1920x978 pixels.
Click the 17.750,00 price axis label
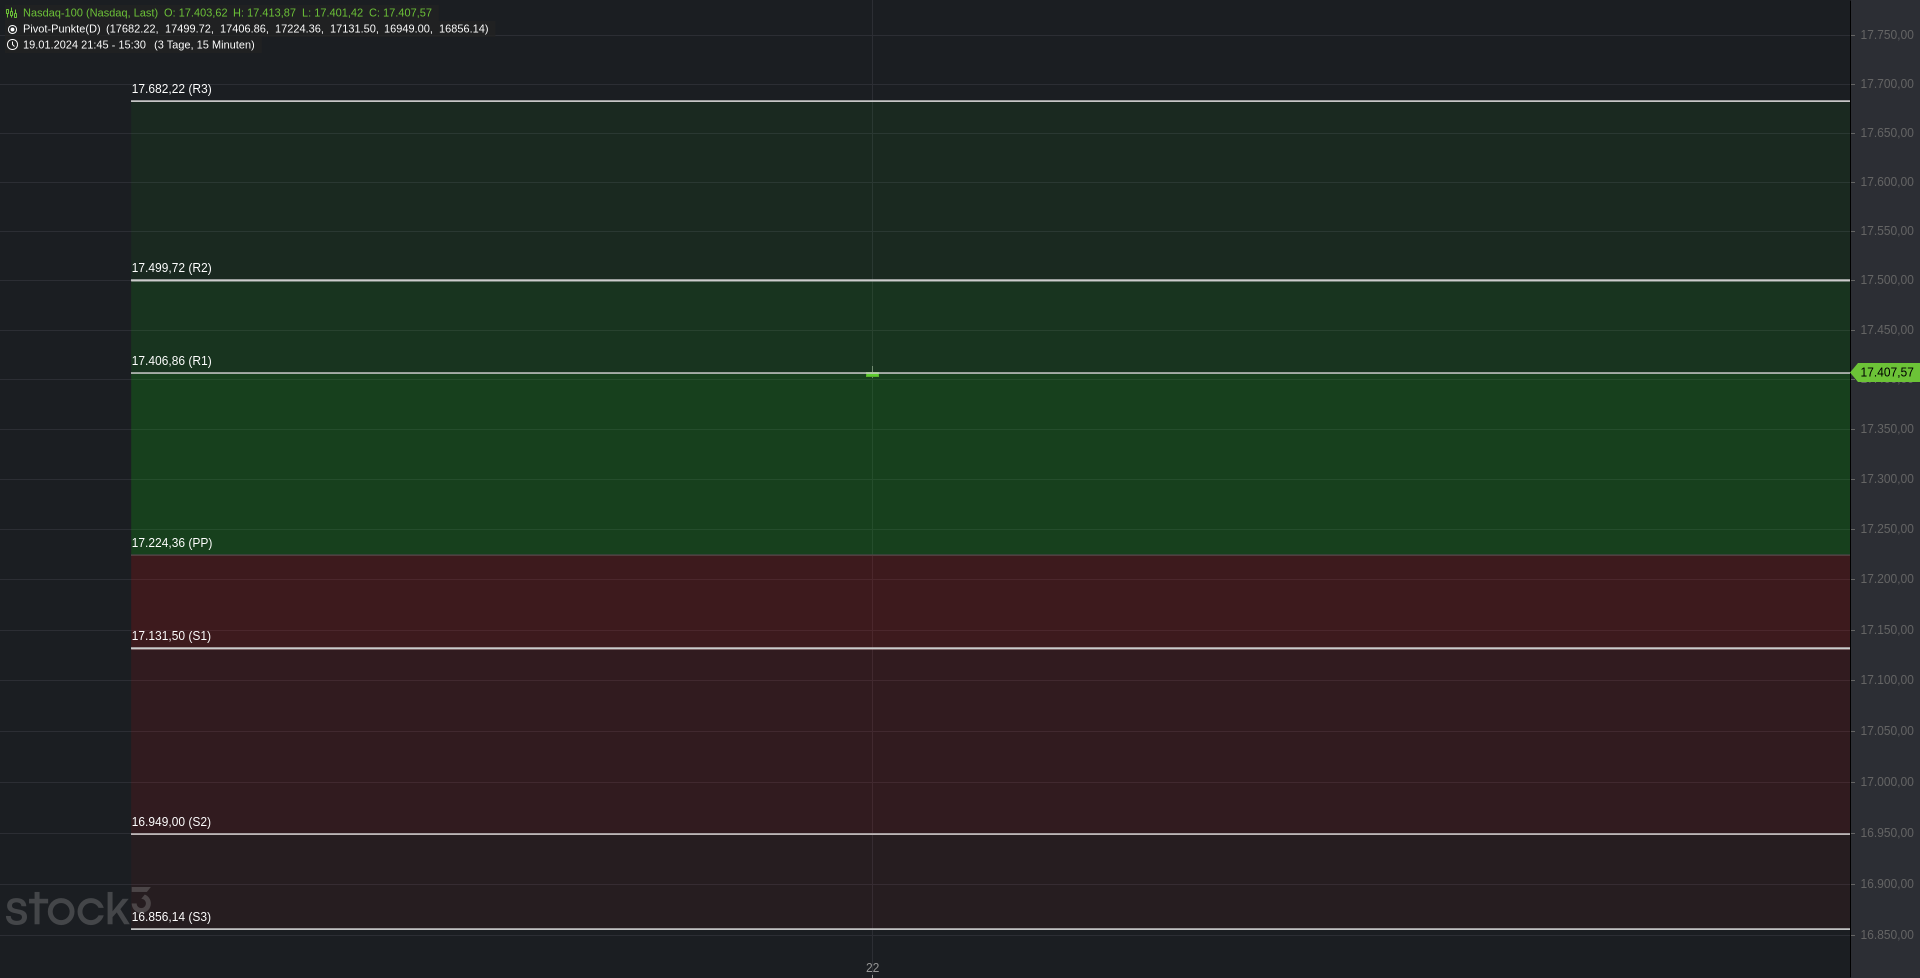tap(1886, 35)
